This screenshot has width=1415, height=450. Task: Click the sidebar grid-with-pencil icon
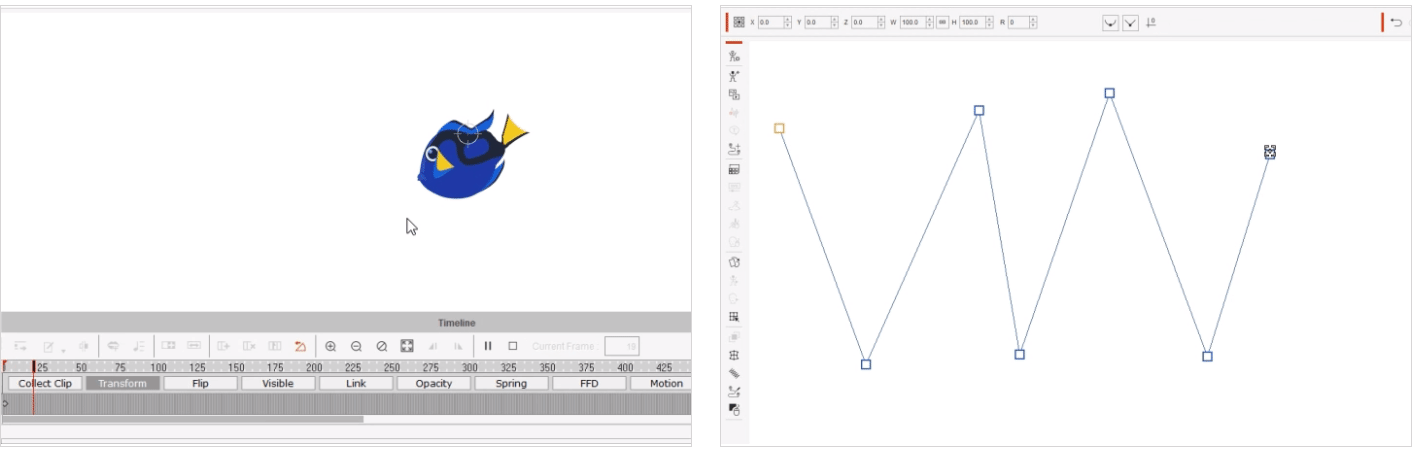pyautogui.click(x=734, y=317)
